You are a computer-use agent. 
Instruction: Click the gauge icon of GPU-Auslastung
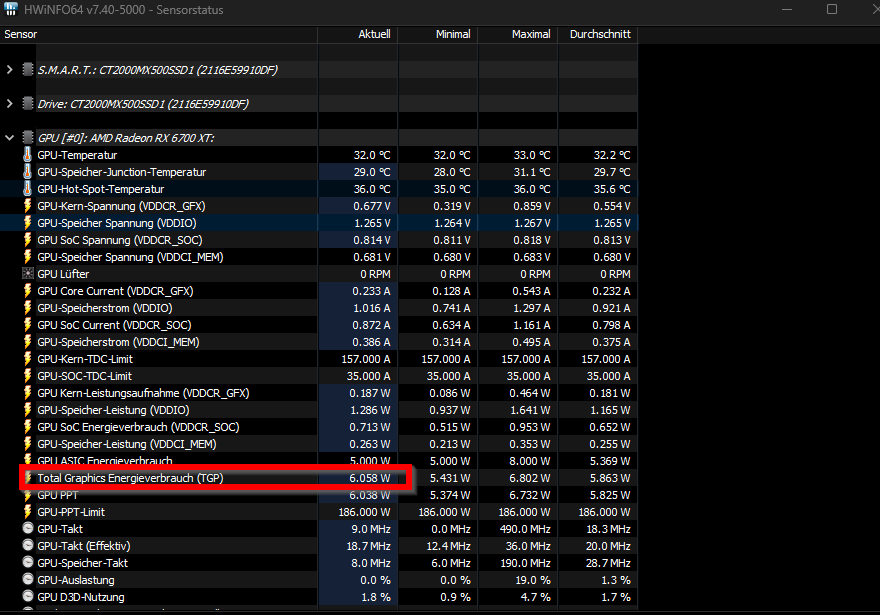[28, 579]
